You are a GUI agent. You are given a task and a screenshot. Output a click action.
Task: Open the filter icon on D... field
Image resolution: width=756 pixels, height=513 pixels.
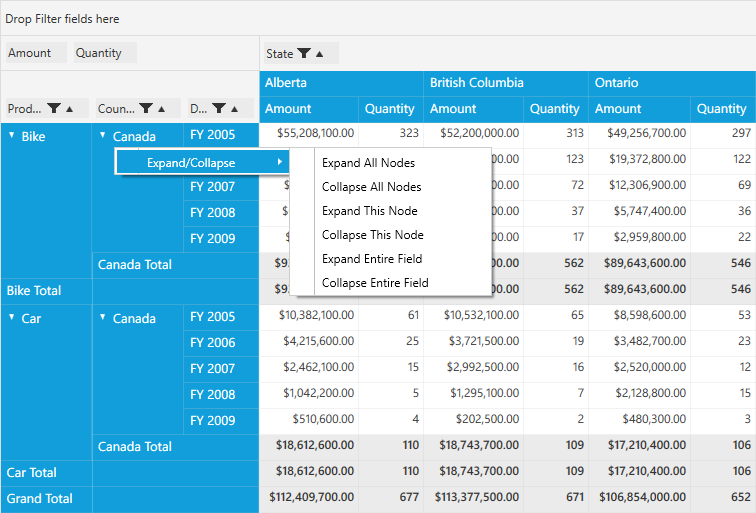[x=219, y=108]
